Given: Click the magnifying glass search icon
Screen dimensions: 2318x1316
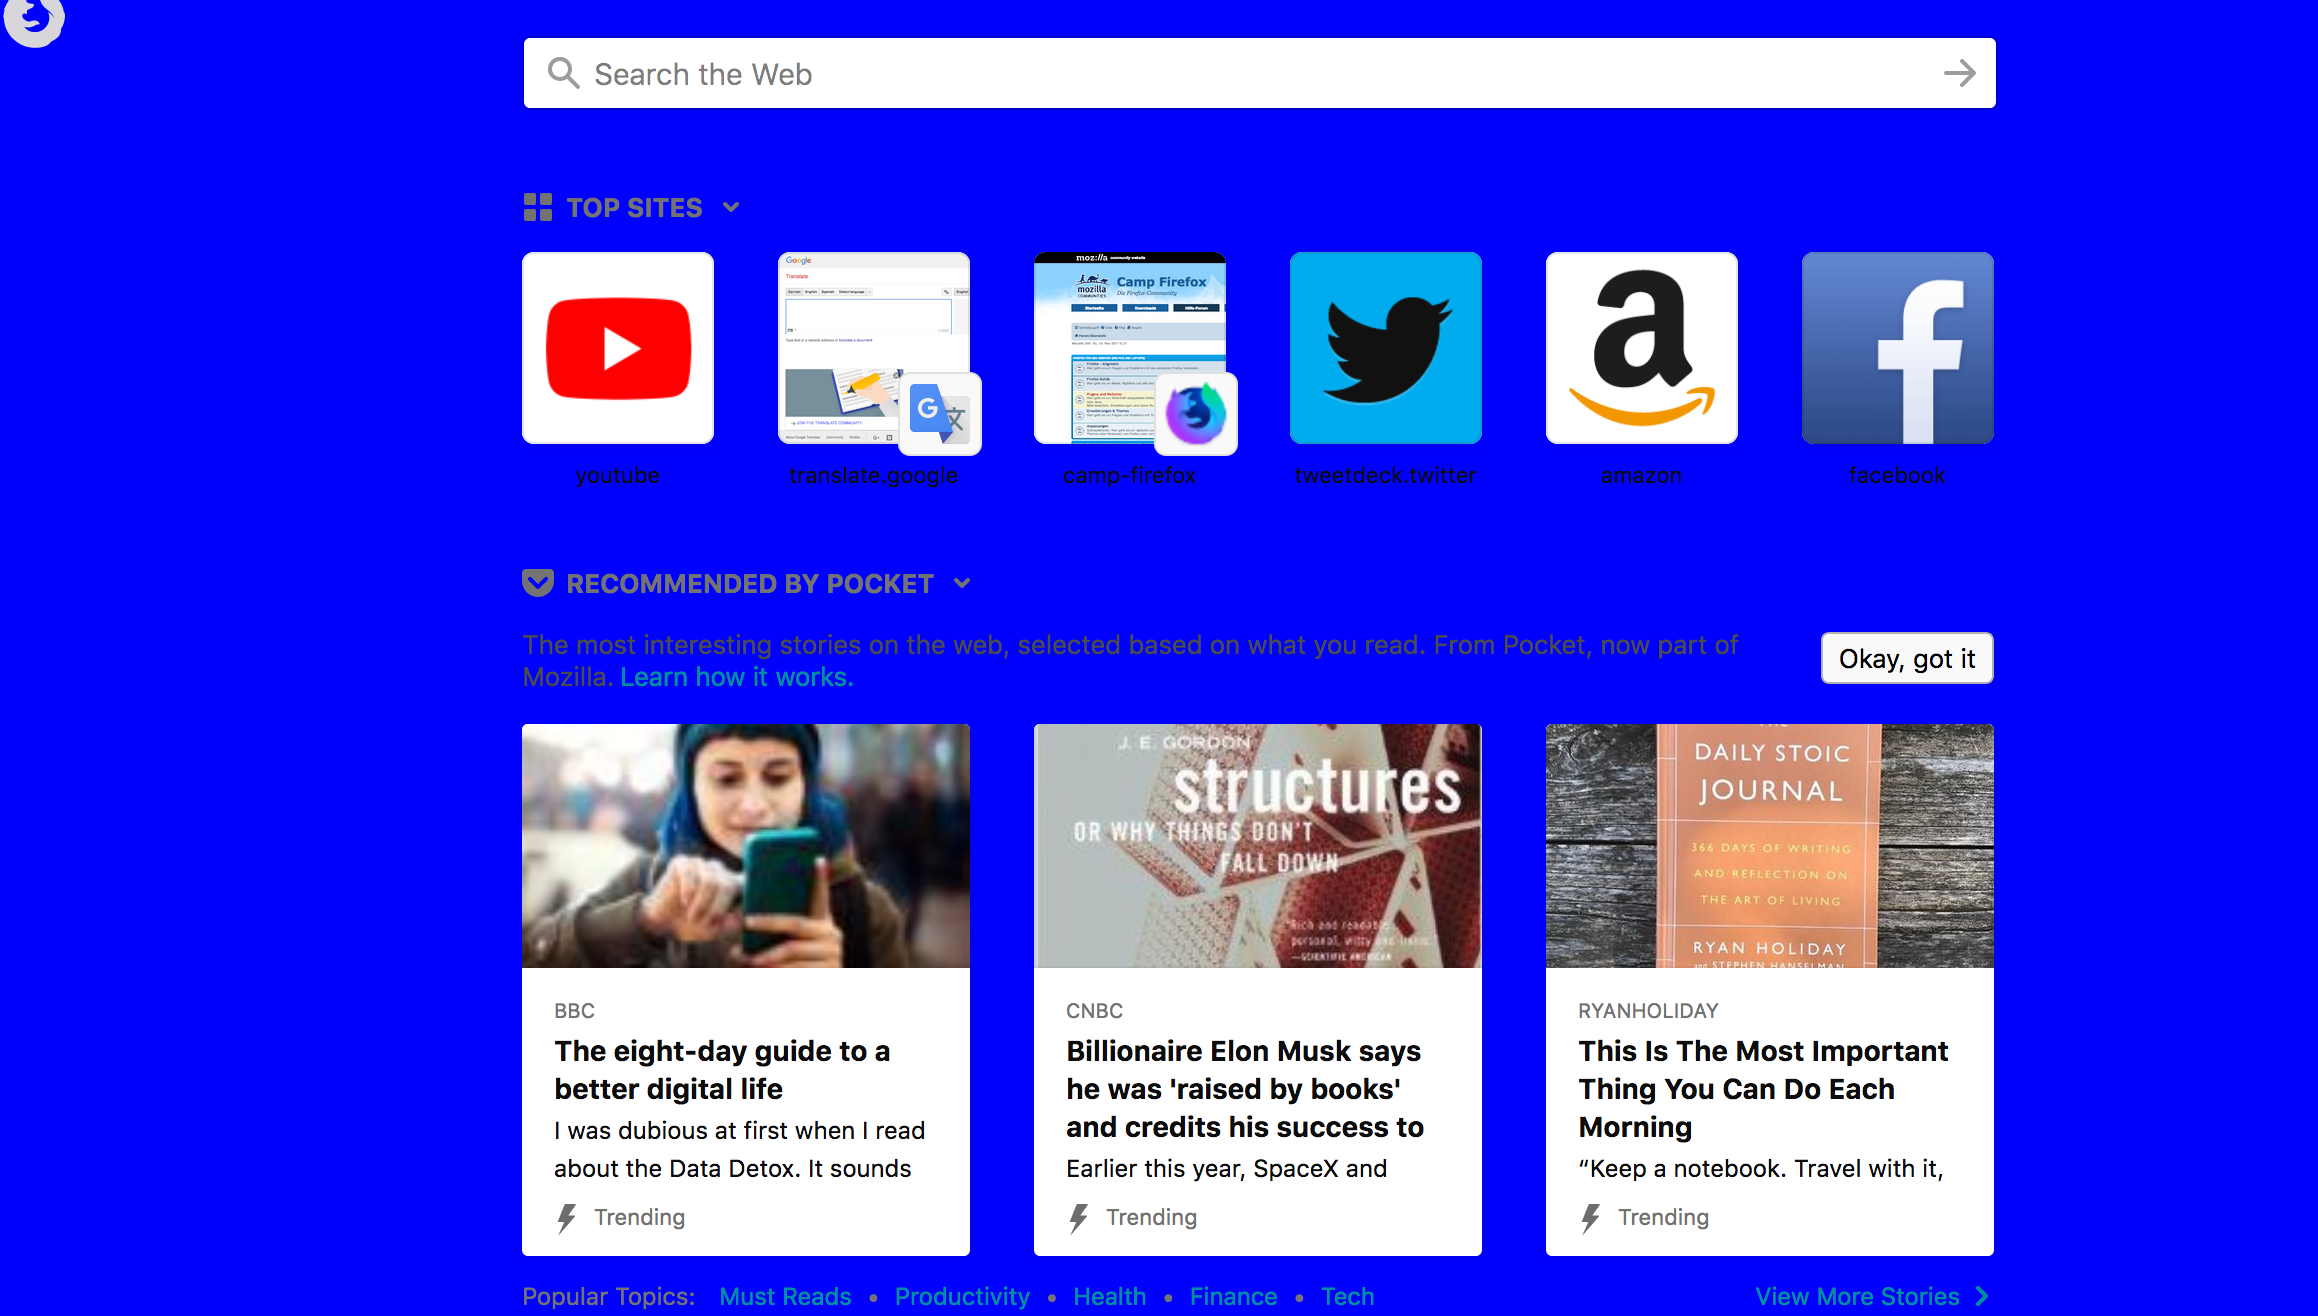Looking at the screenshot, I should pyautogui.click(x=563, y=73).
